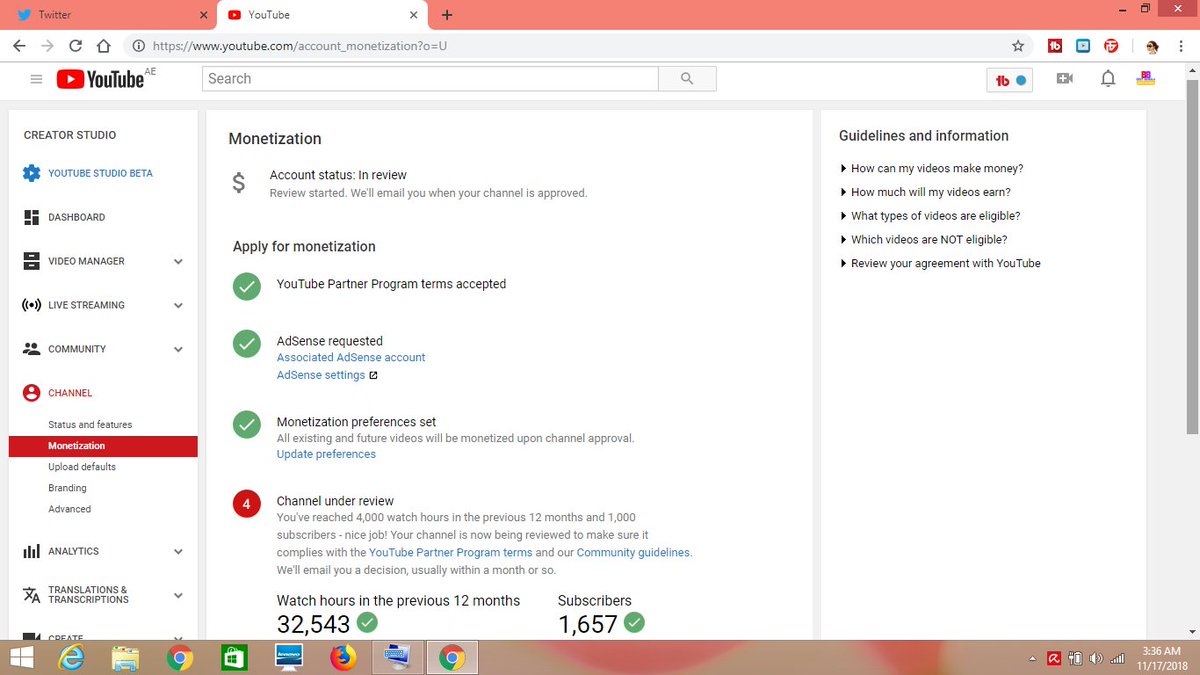This screenshot has width=1200, height=675.
Task: Open YouTube Partner Program terms link
Action: coord(450,552)
